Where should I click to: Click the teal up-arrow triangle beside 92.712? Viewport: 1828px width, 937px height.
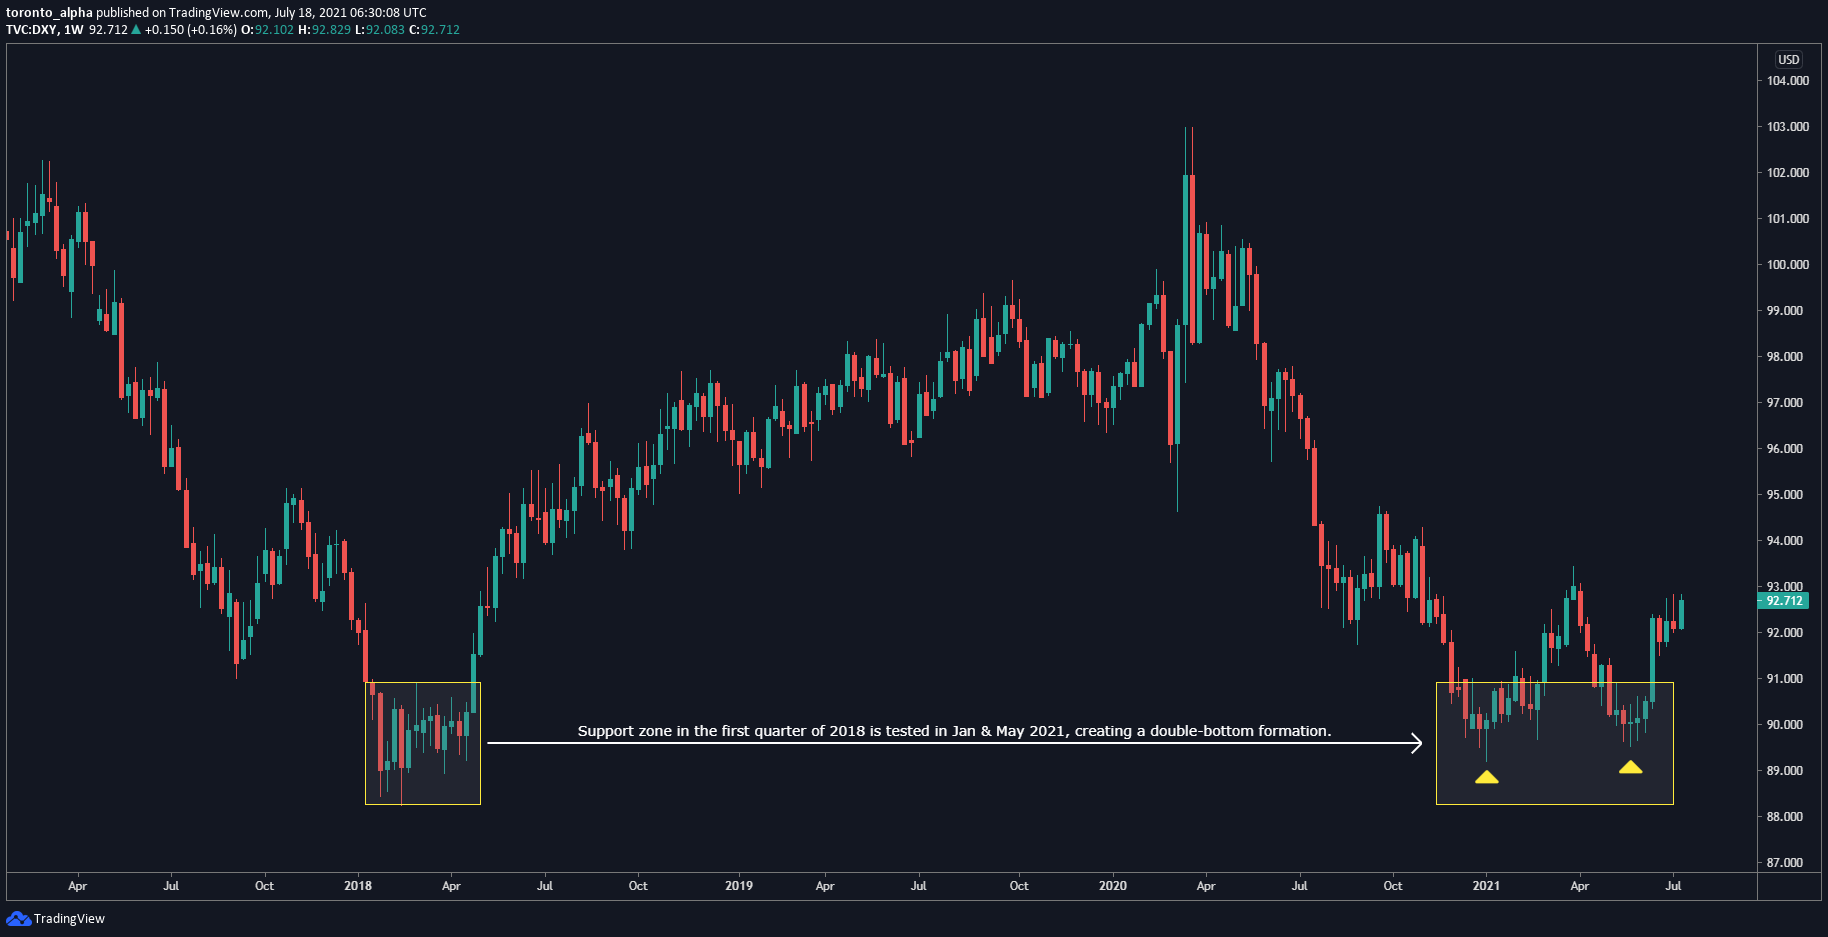pyautogui.click(x=136, y=29)
